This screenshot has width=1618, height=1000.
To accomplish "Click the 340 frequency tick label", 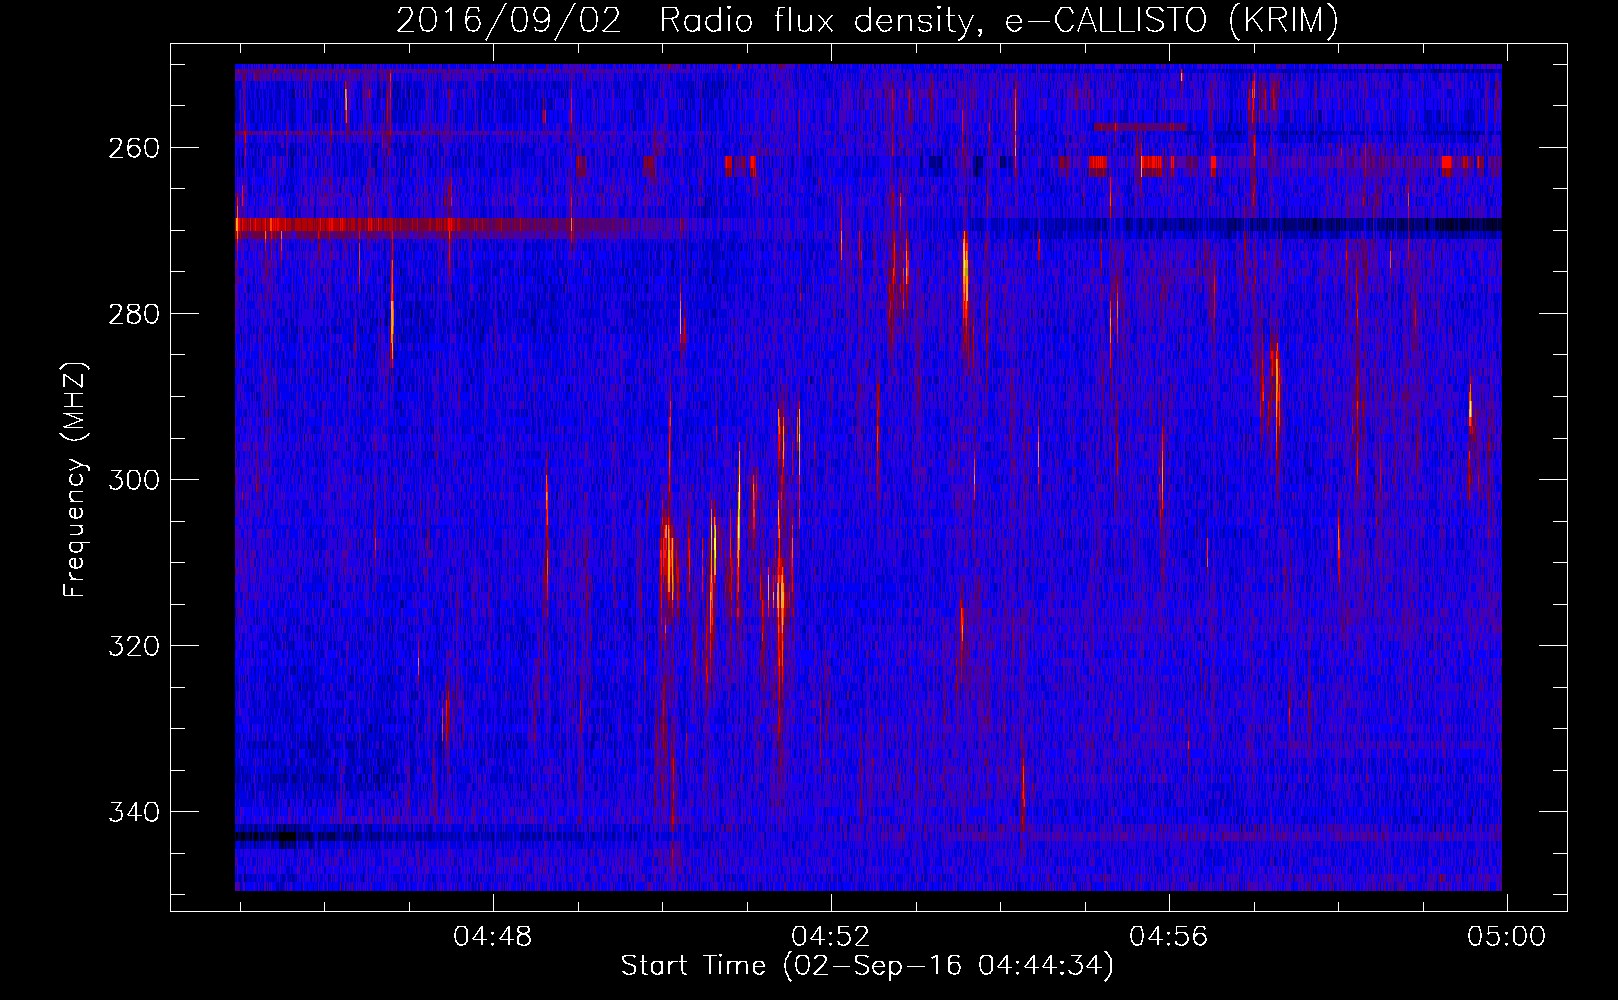I will tap(133, 812).
